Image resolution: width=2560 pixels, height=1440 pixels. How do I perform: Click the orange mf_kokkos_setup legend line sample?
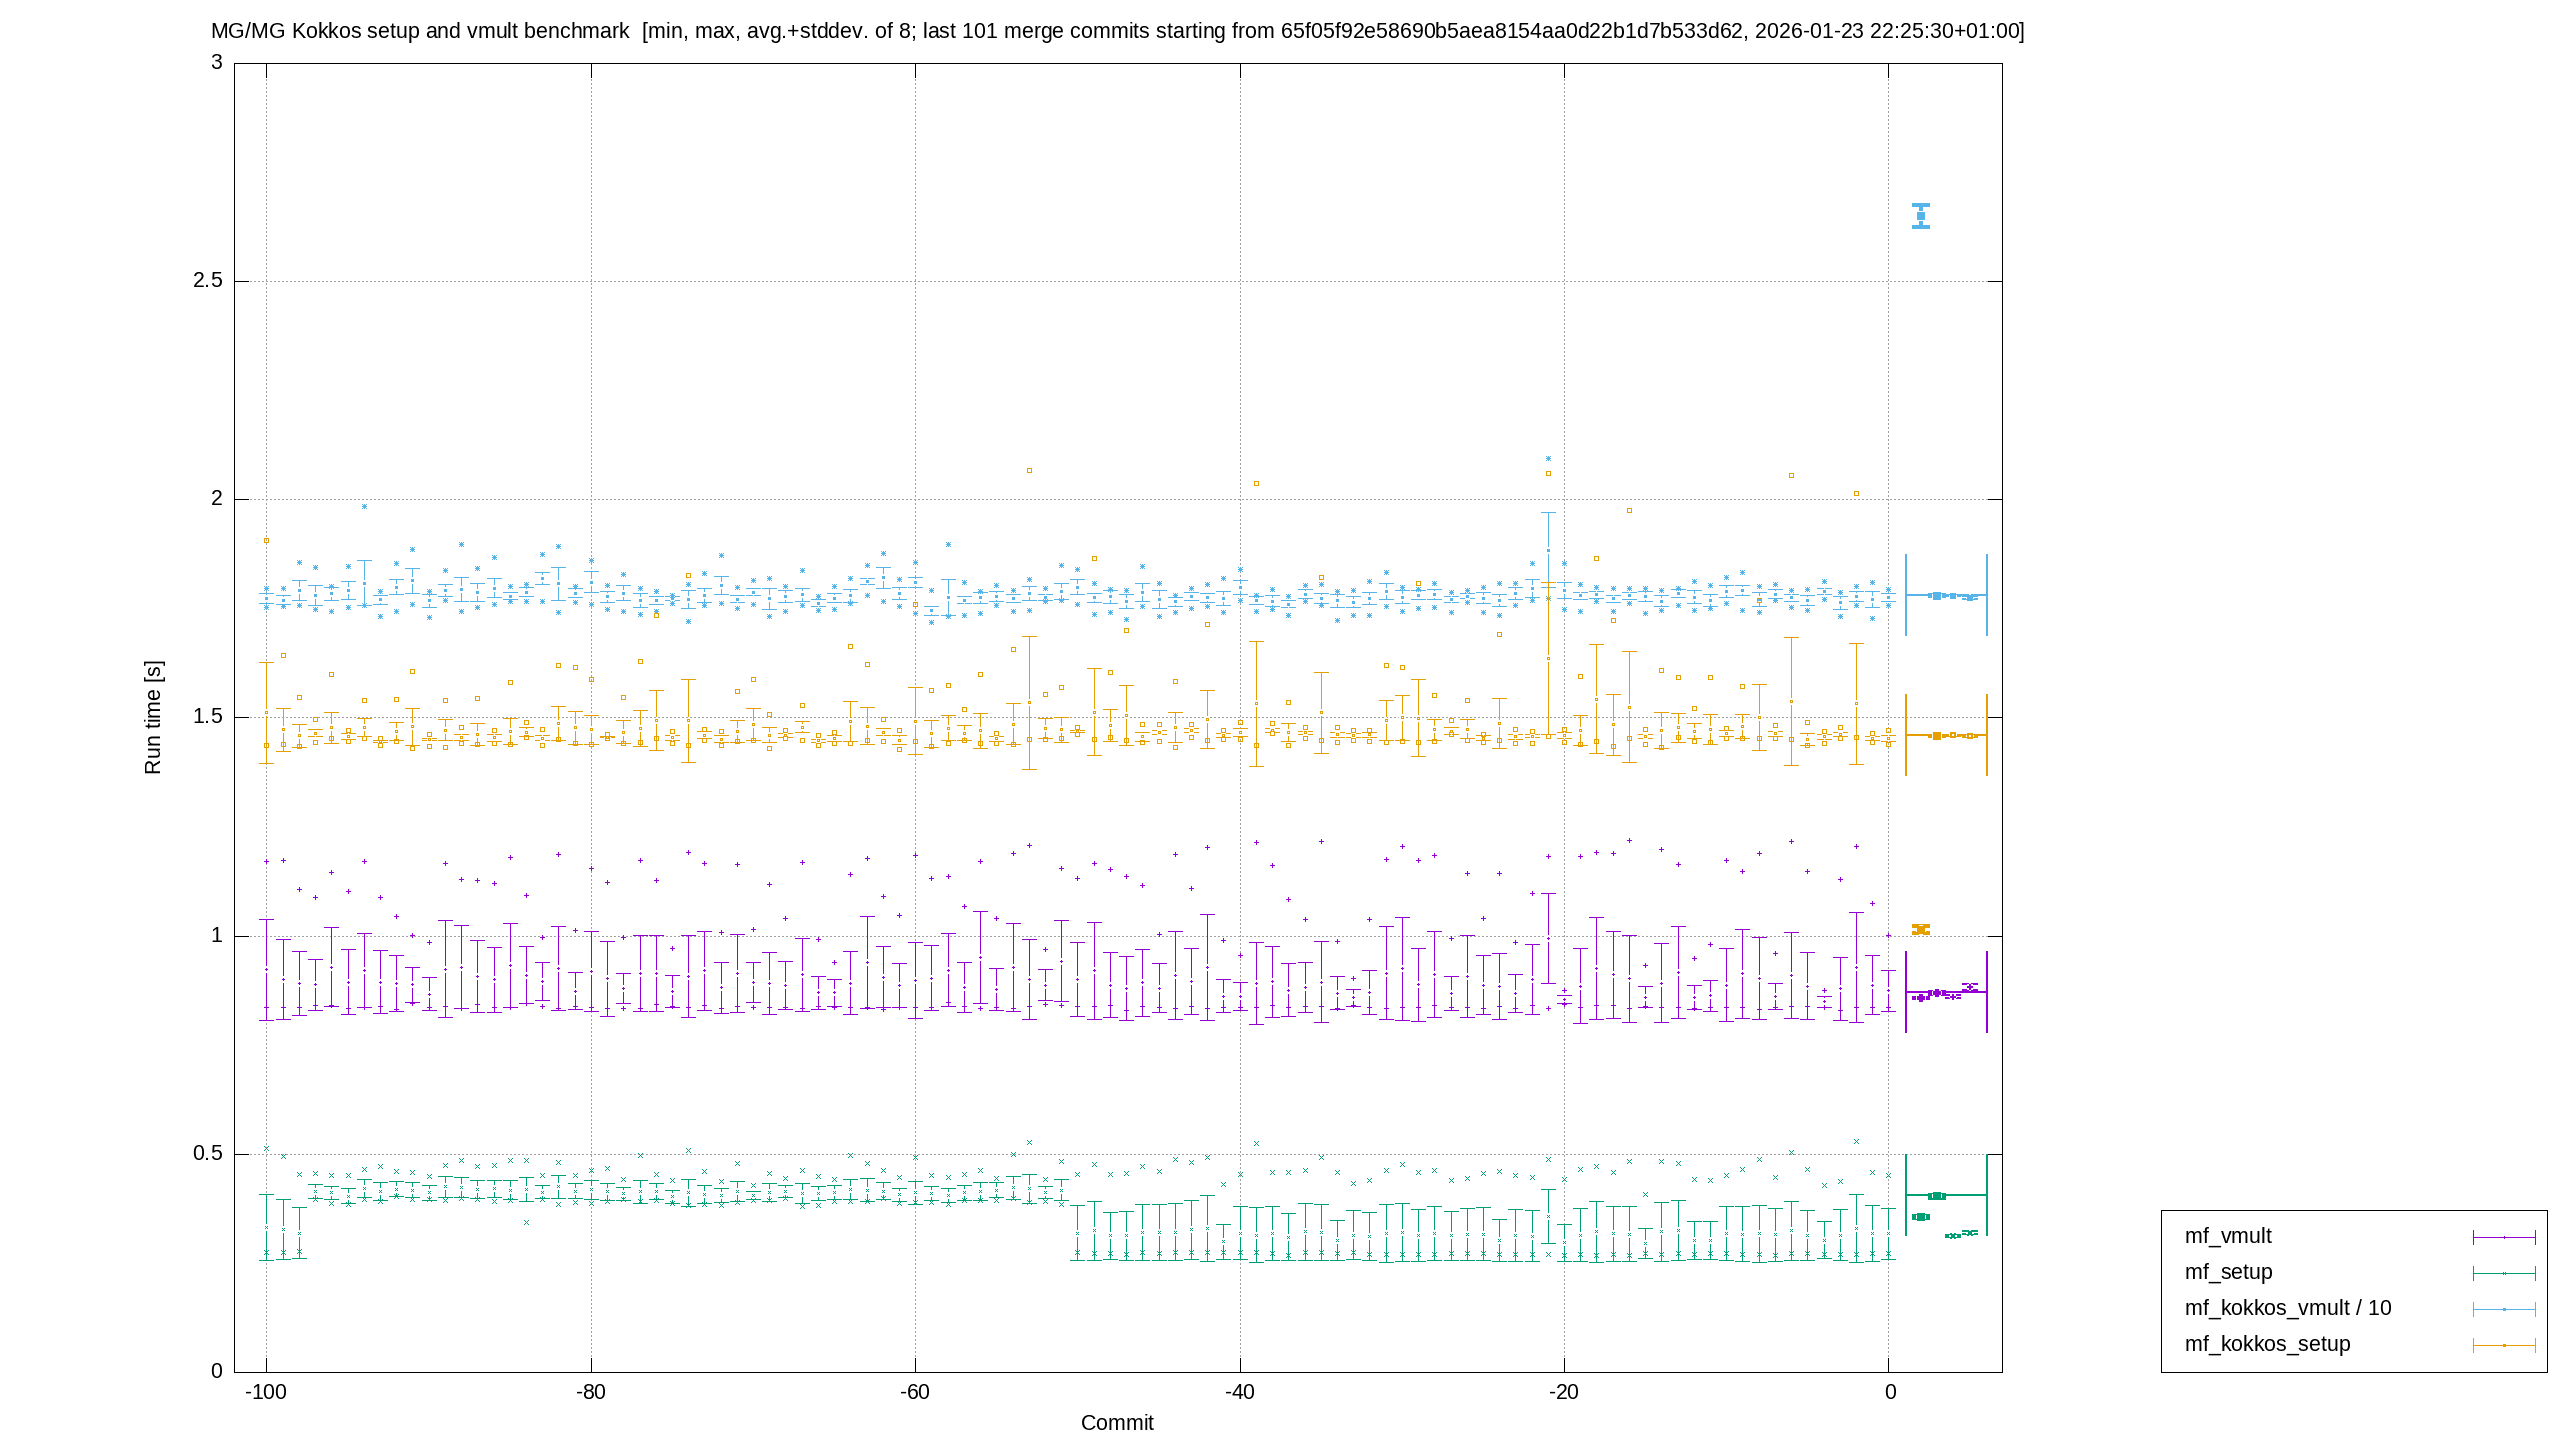click(x=2504, y=1345)
